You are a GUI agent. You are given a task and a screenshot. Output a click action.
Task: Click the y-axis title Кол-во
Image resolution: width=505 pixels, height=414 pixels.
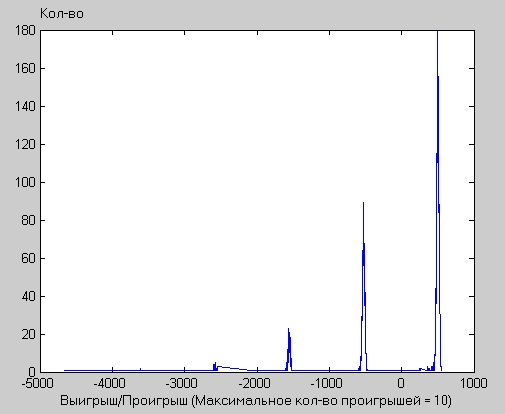(x=62, y=14)
